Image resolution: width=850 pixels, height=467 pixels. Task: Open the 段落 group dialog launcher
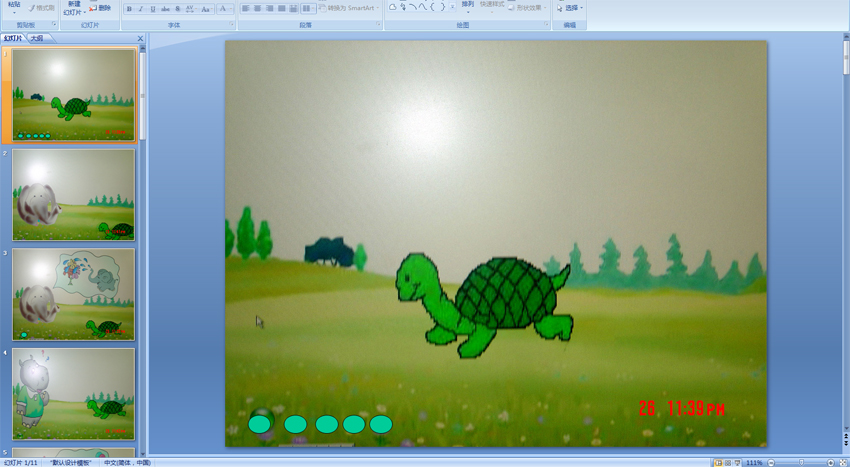[378, 24]
